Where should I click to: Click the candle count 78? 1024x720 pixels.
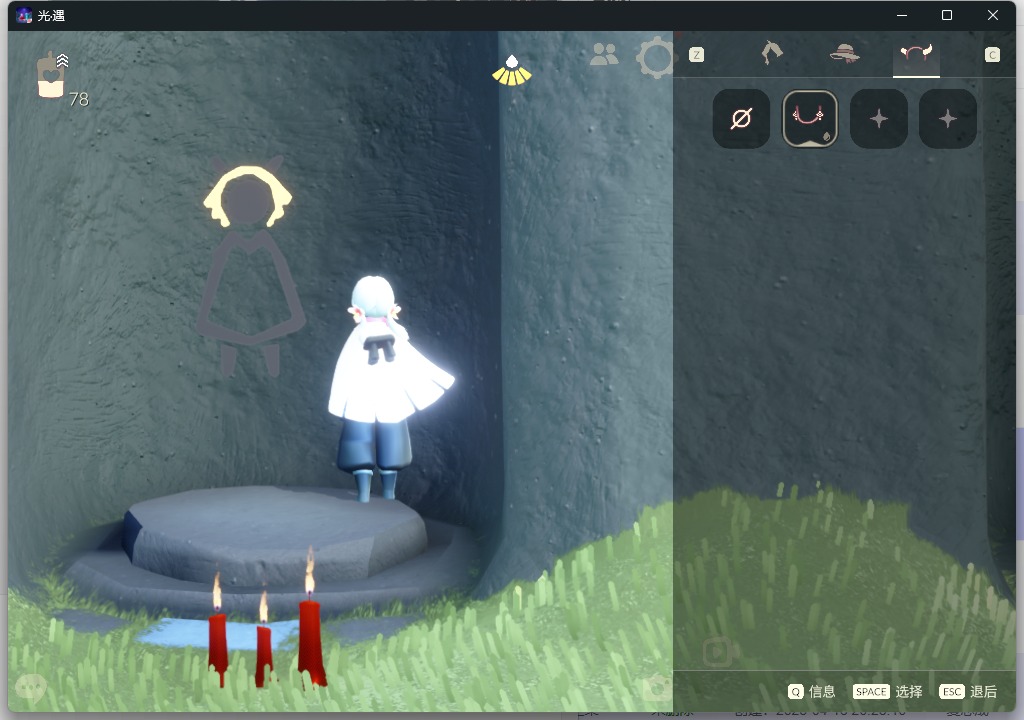[x=78, y=99]
